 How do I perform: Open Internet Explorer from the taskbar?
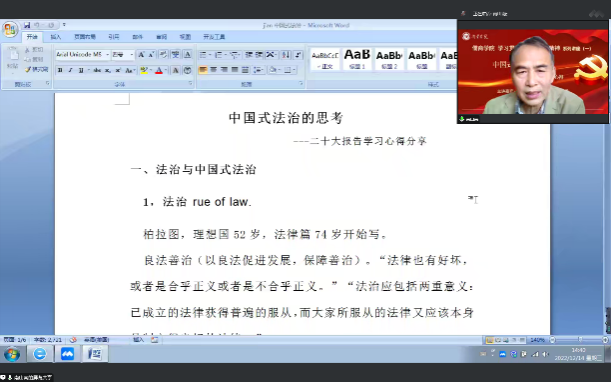tap(40, 354)
